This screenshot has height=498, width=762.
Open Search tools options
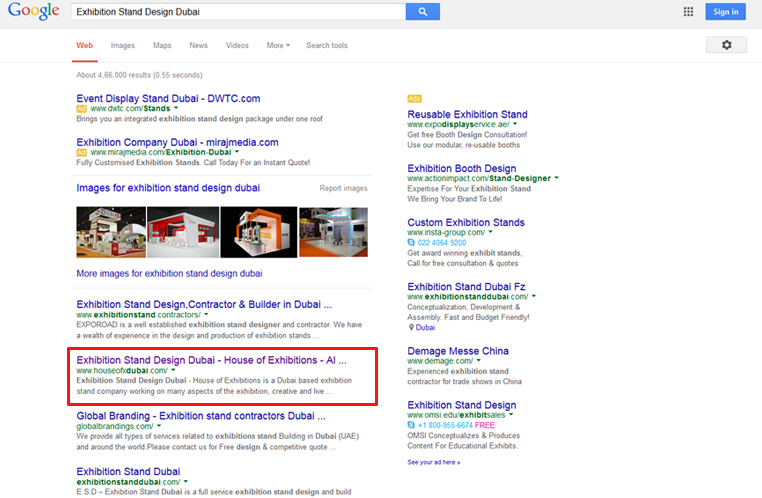[326, 45]
